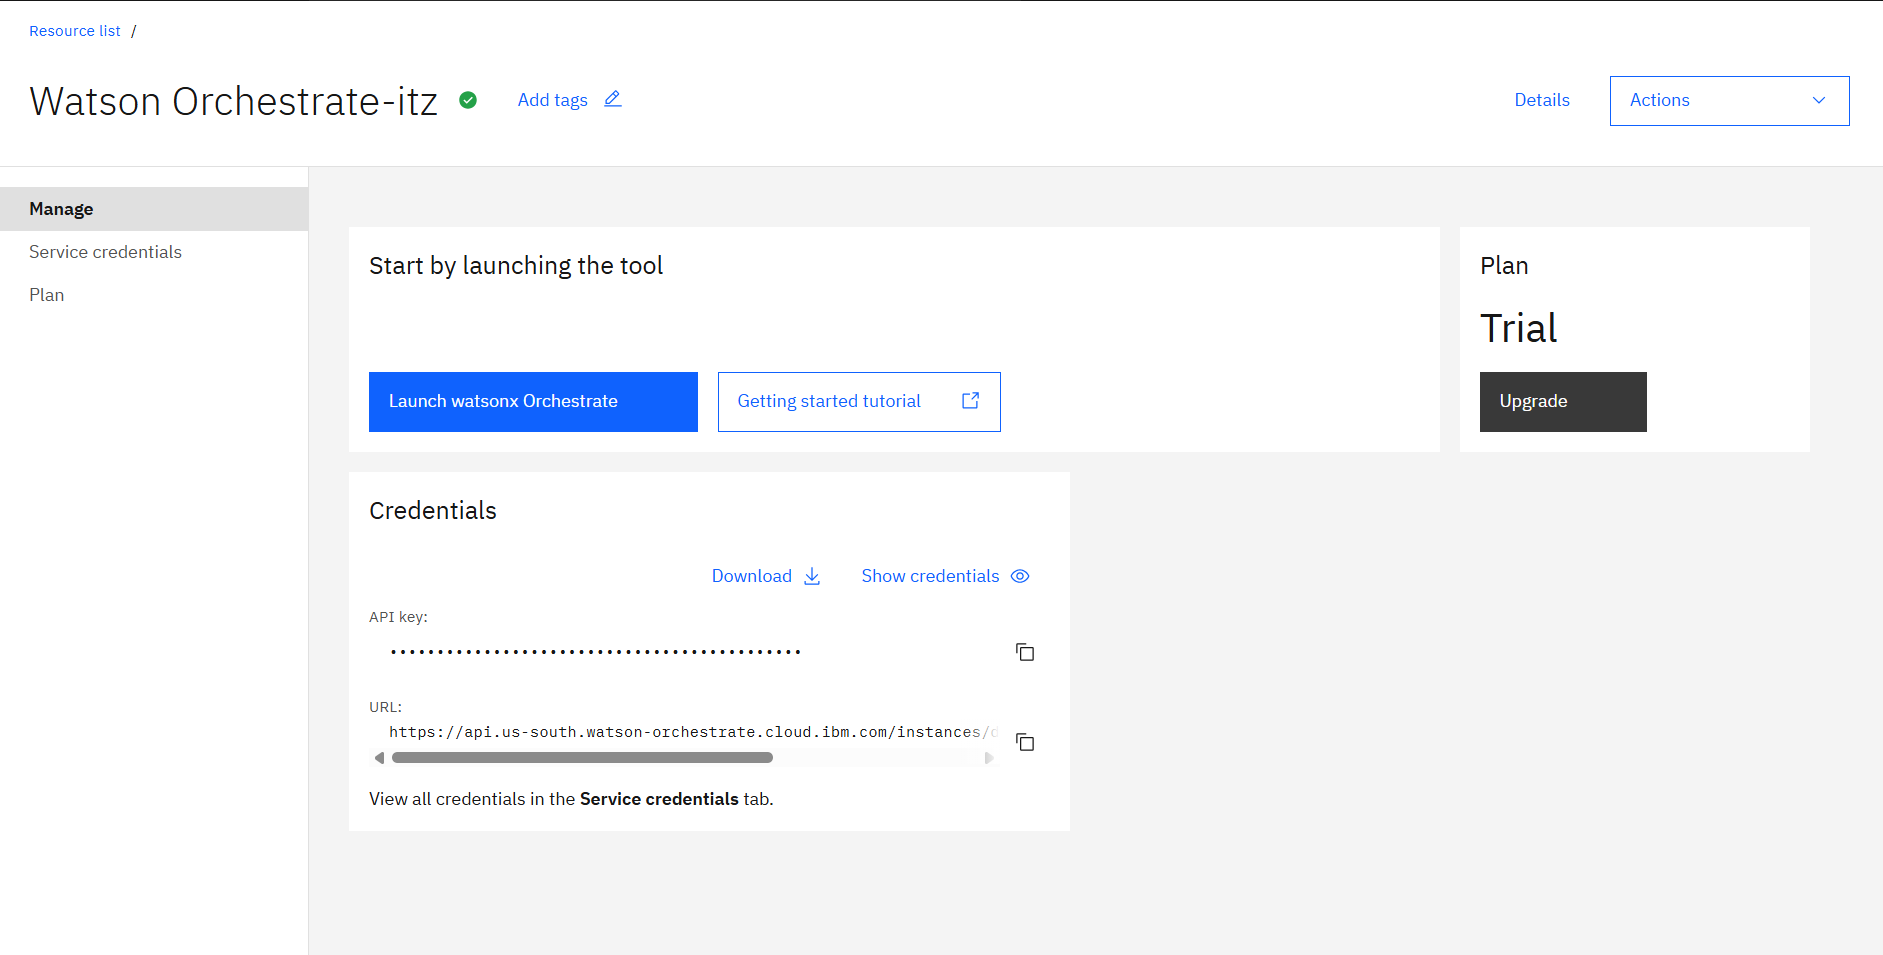Viewport: 1883px width, 955px height.
Task: Click the bold Service credentials text in note
Action: 659,799
